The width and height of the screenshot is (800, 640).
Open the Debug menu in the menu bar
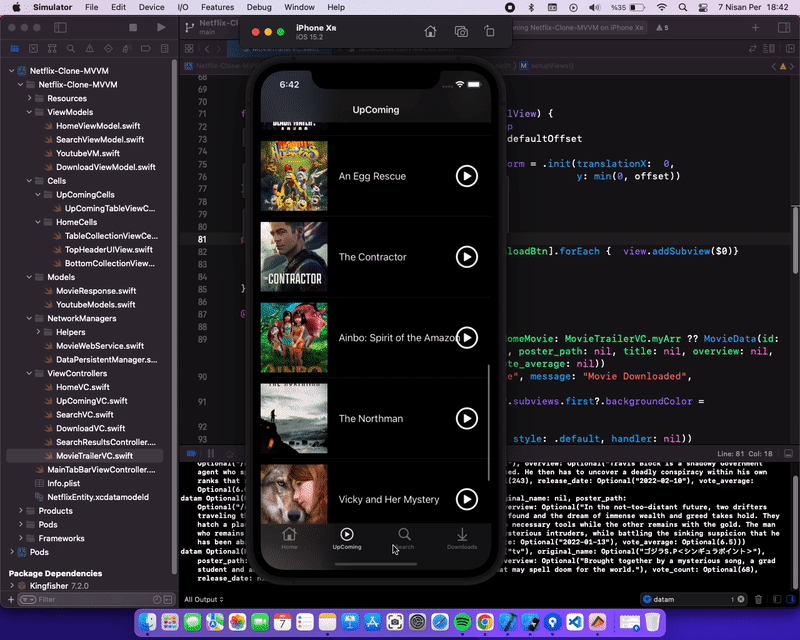pyautogui.click(x=259, y=7)
